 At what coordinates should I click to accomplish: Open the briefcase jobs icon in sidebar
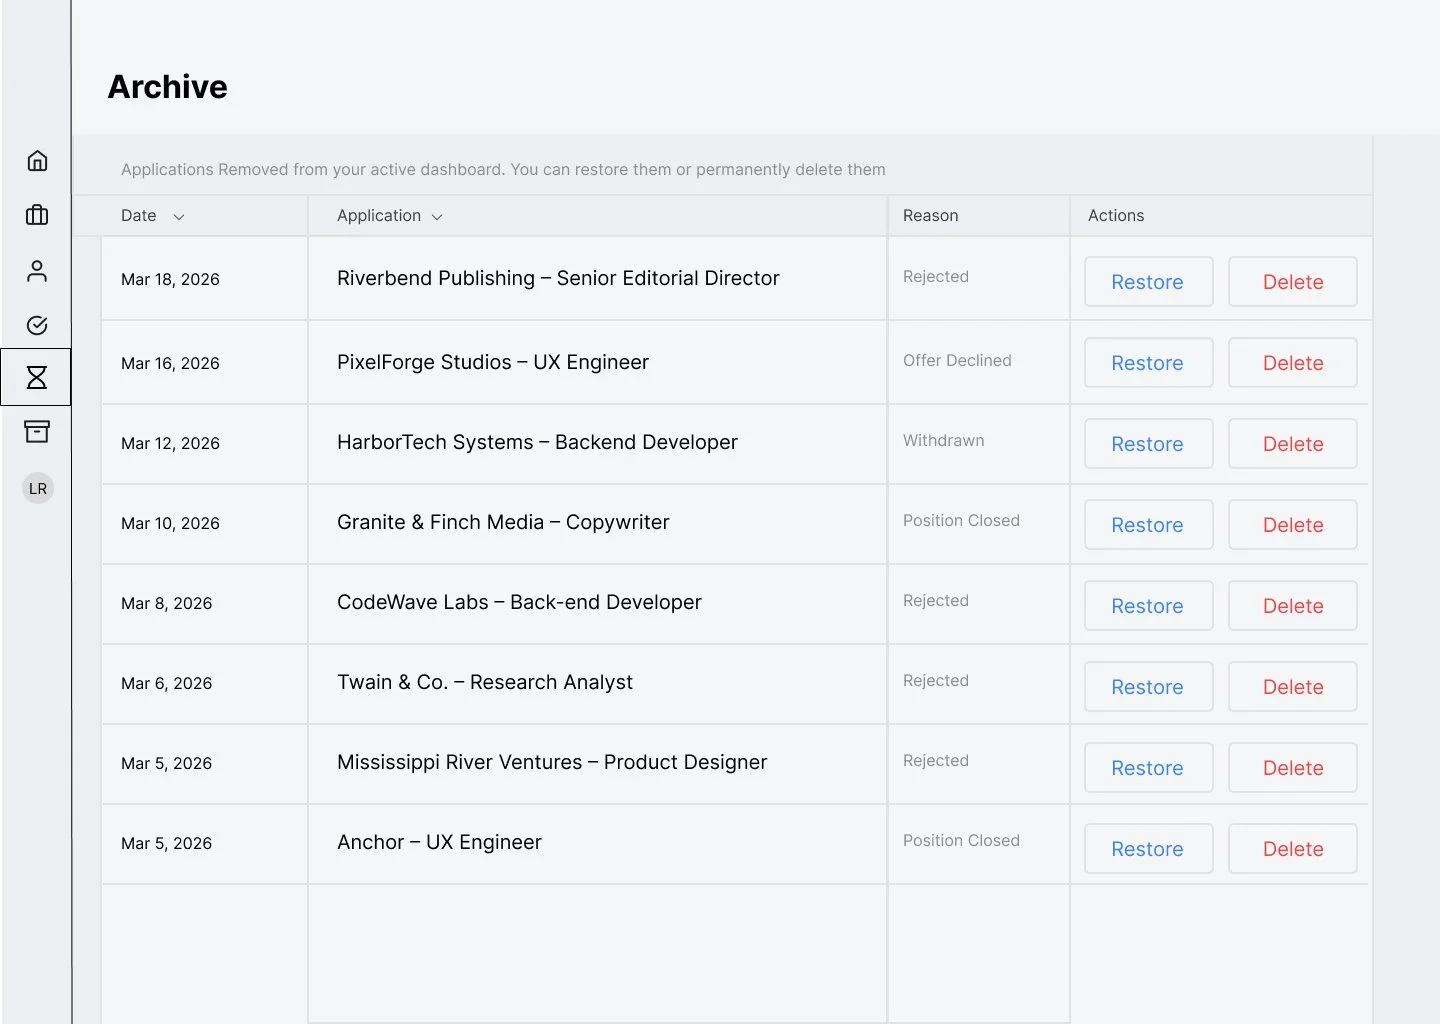[37, 215]
